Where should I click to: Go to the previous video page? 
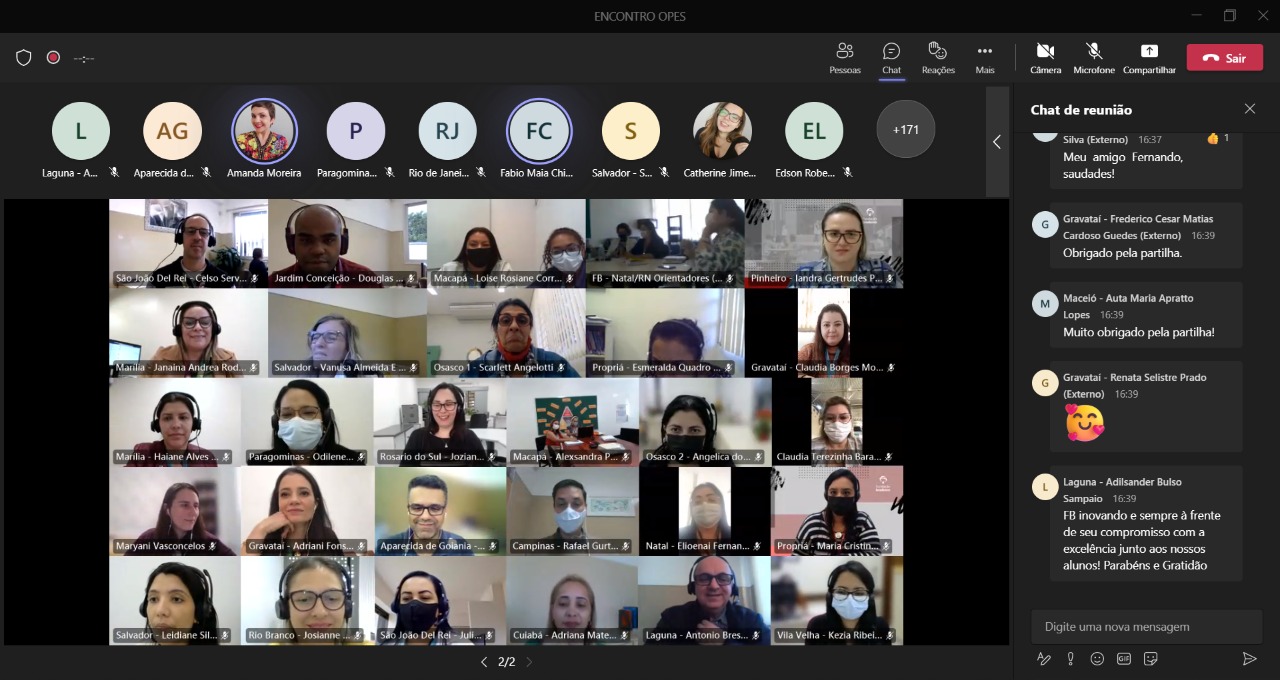click(484, 662)
